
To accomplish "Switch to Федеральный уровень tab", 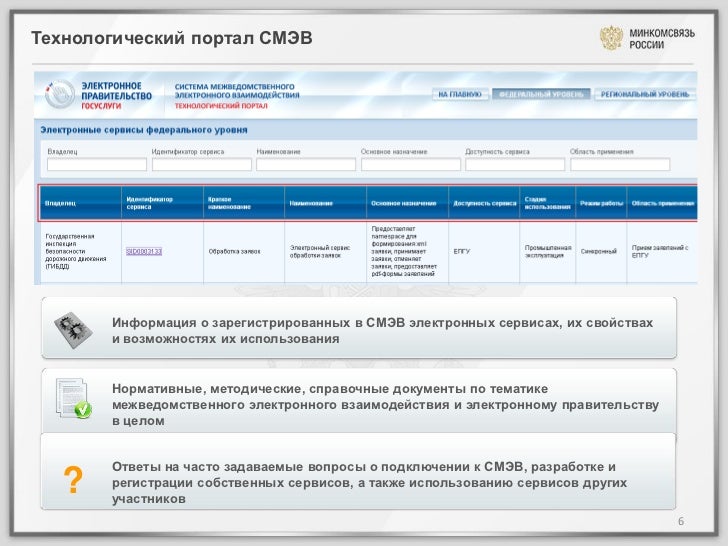I will click(x=541, y=94).
